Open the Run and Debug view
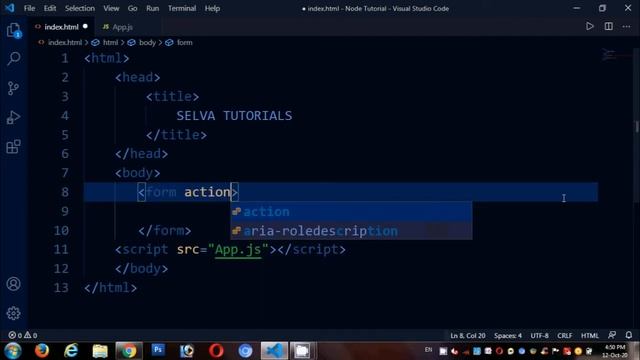This screenshot has height=360, width=640. pyautogui.click(x=13, y=118)
